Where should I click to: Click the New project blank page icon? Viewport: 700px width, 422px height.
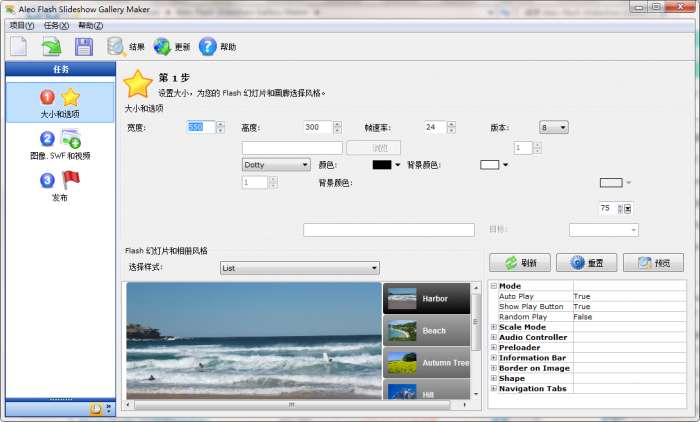18,46
